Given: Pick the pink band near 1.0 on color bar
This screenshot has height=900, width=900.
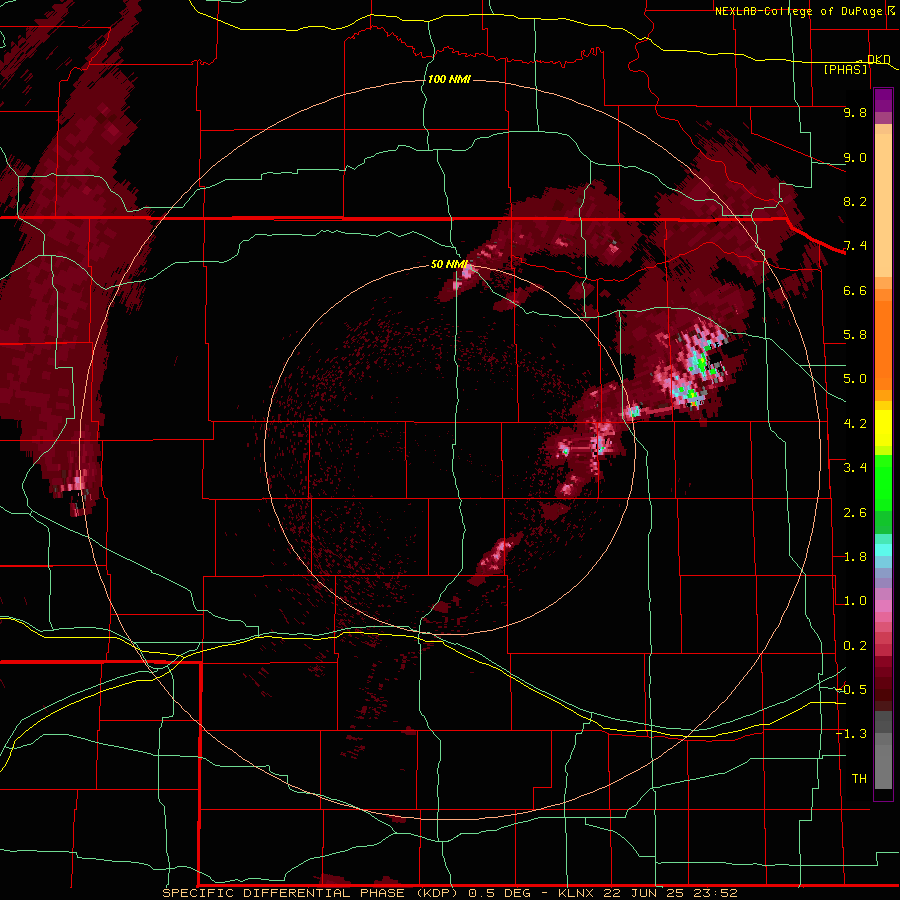Looking at the screenshot, I should click(883, 606).
